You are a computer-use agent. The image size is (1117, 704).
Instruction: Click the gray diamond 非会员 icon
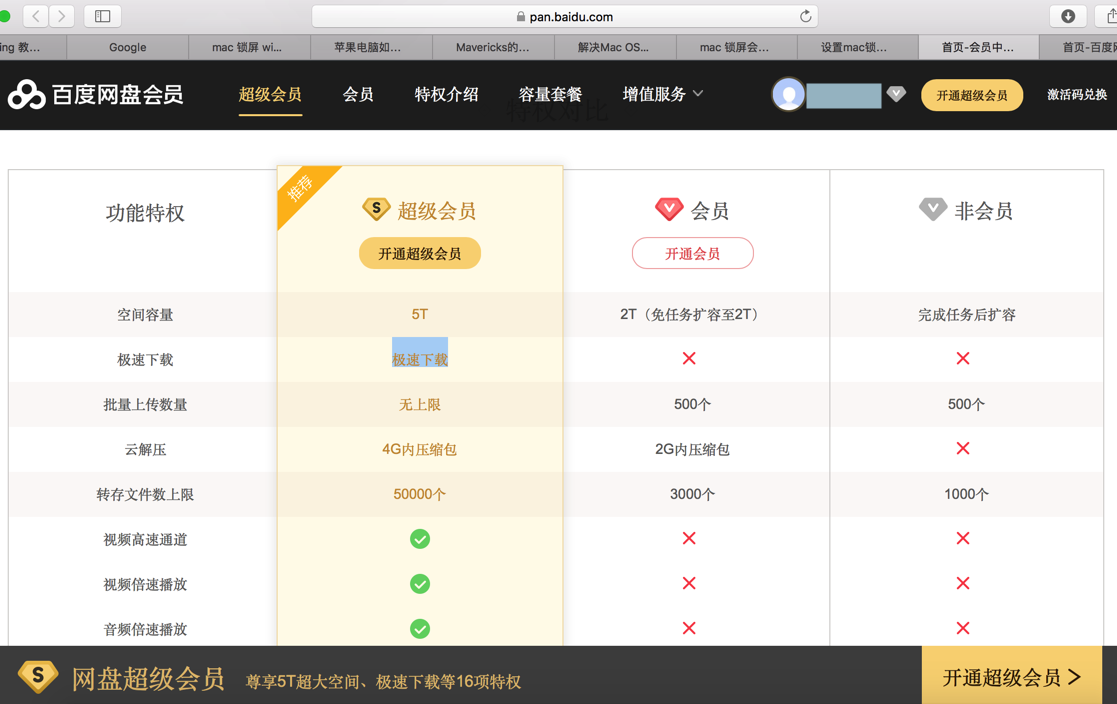(x=932, y=209)
